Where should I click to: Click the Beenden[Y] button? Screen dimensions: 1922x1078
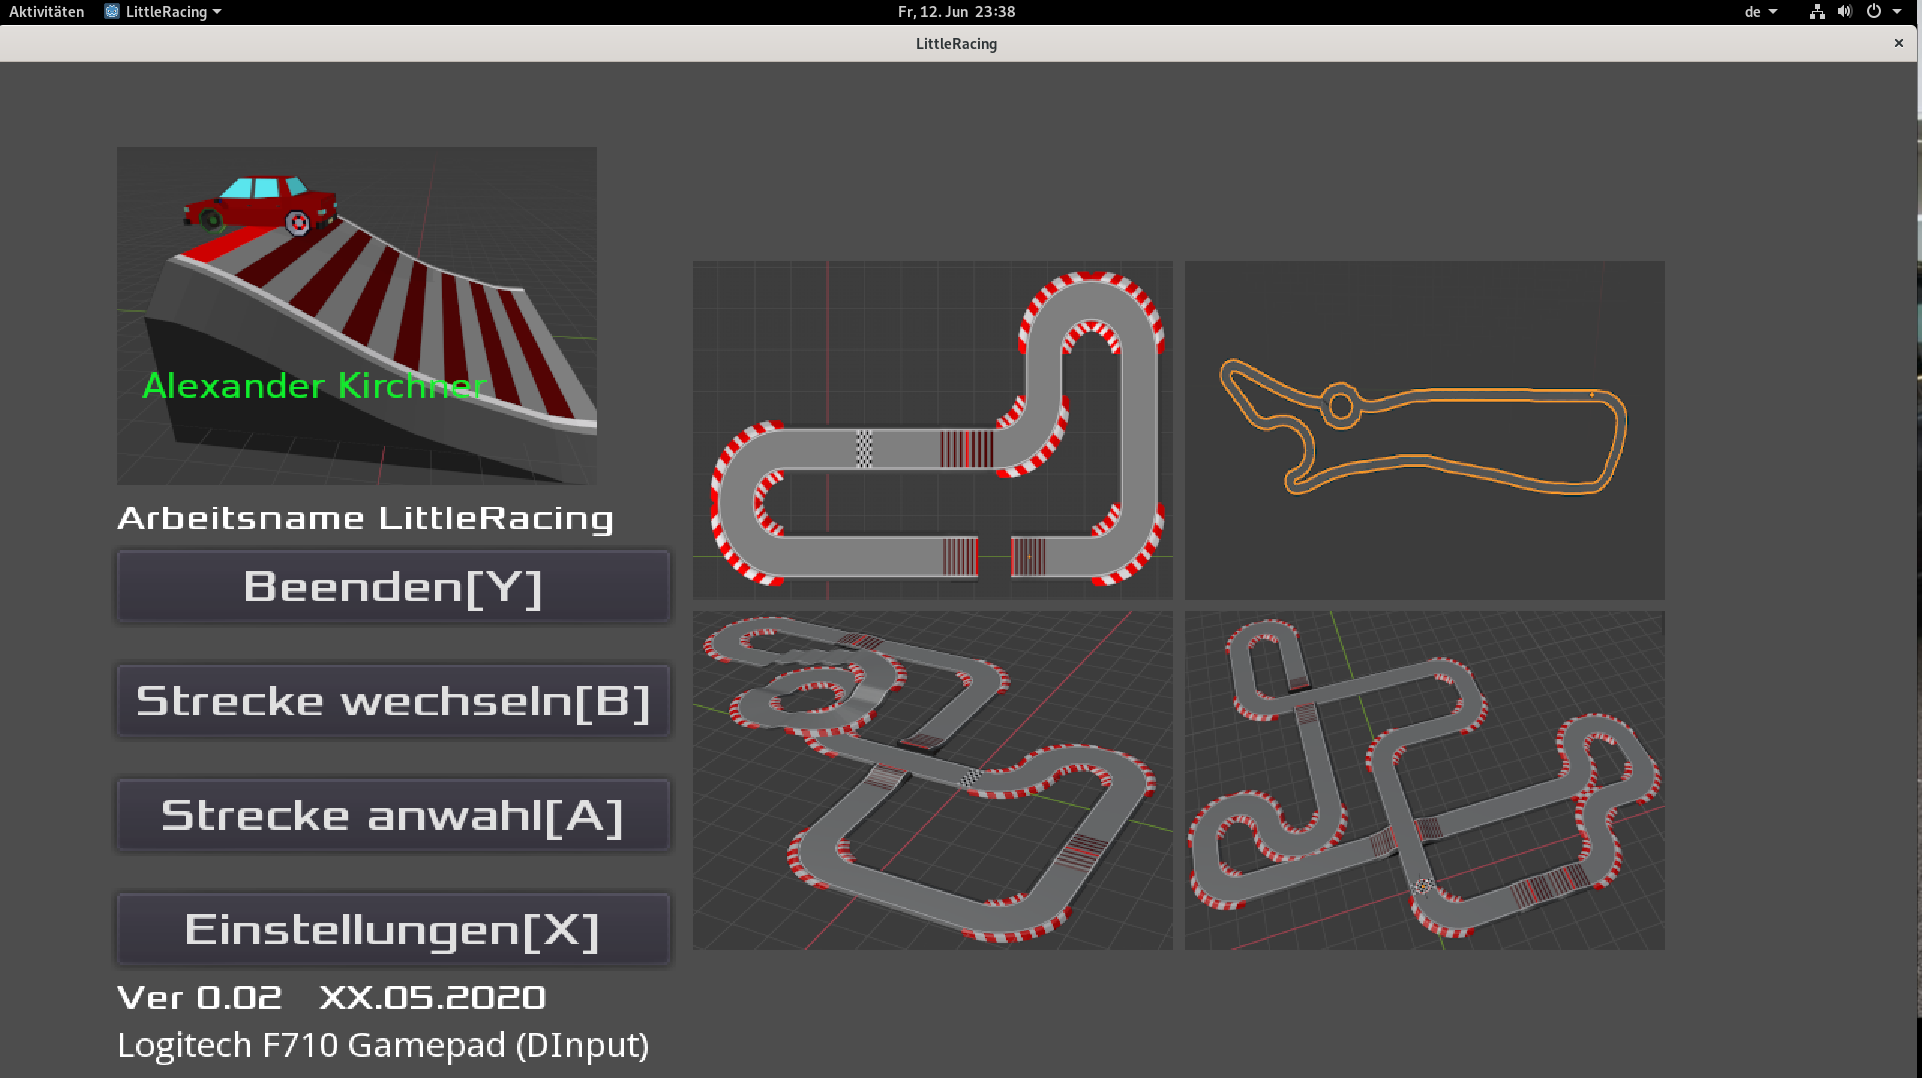[x=392, y=587]
